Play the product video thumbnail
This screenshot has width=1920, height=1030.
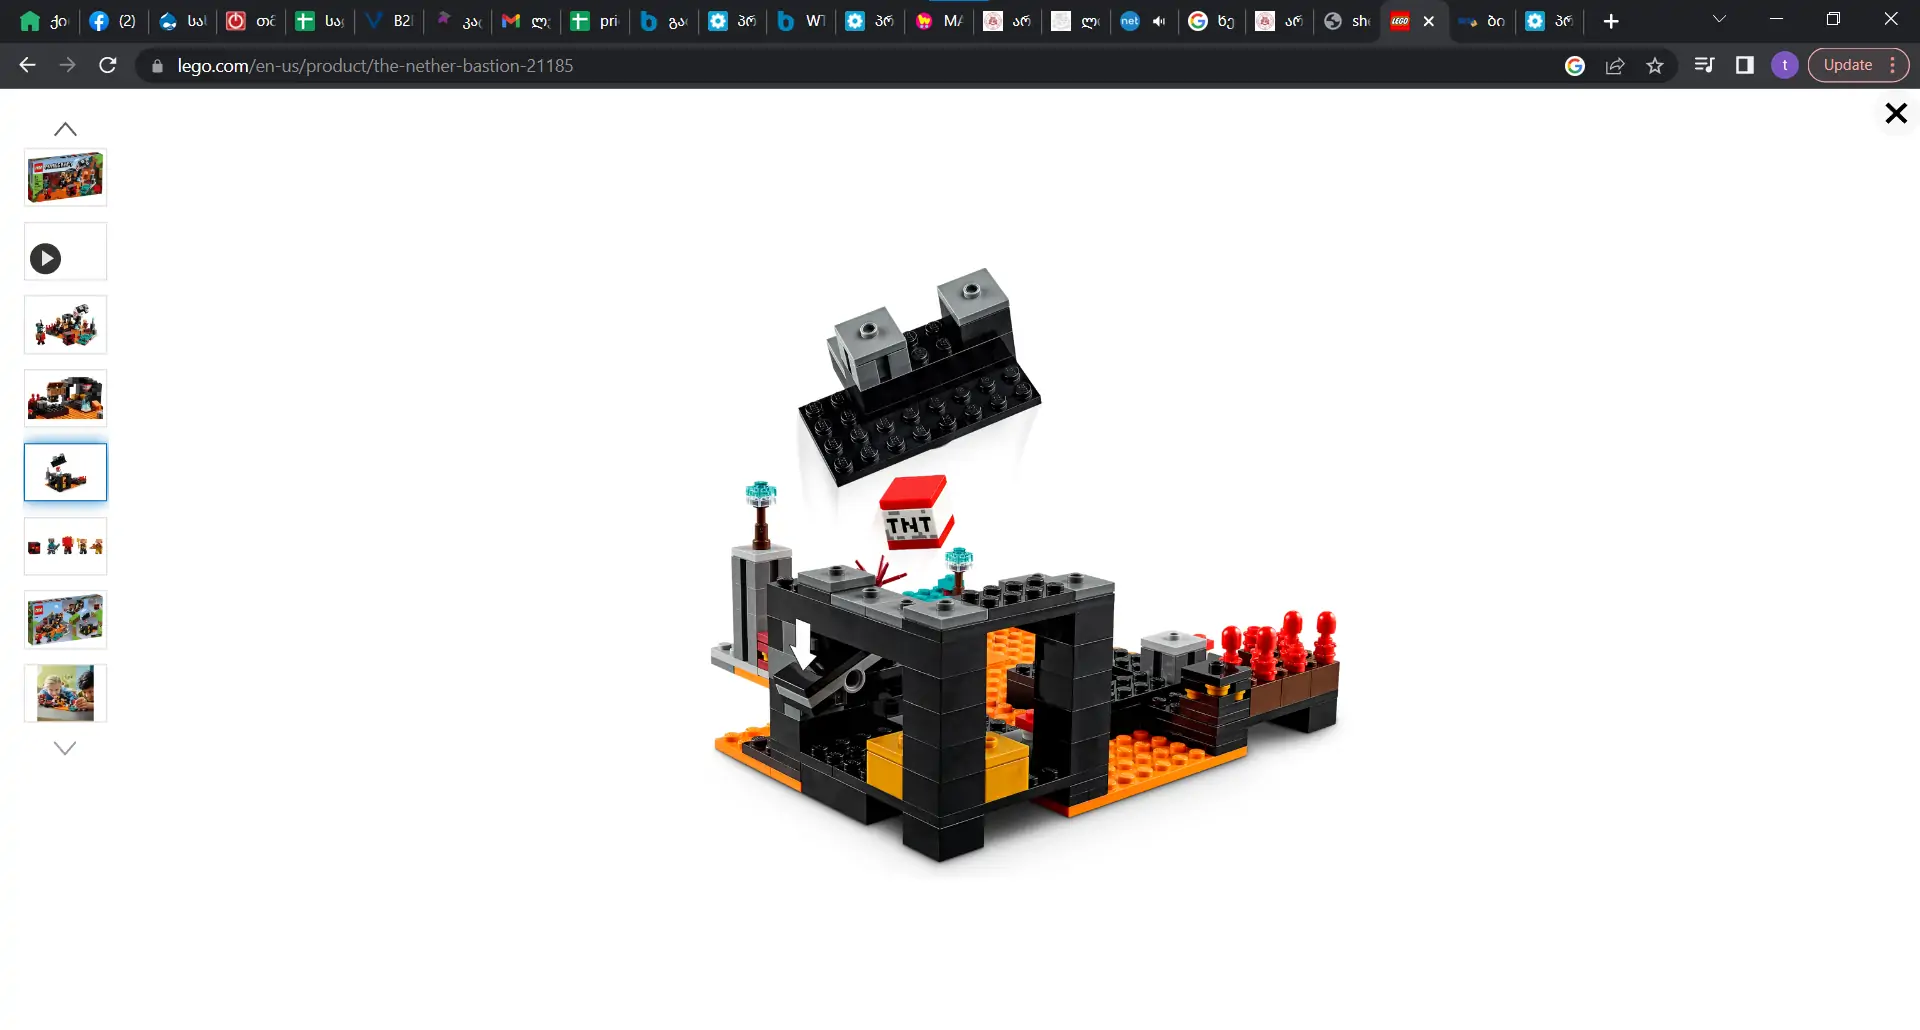click(x=65, y=252)
